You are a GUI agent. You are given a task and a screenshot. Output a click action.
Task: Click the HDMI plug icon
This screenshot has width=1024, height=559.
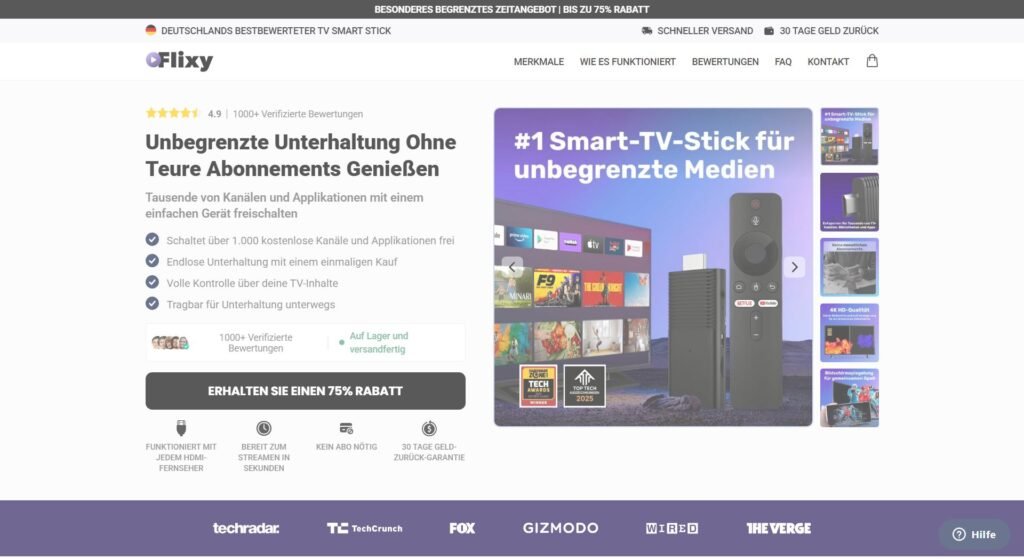181,428
